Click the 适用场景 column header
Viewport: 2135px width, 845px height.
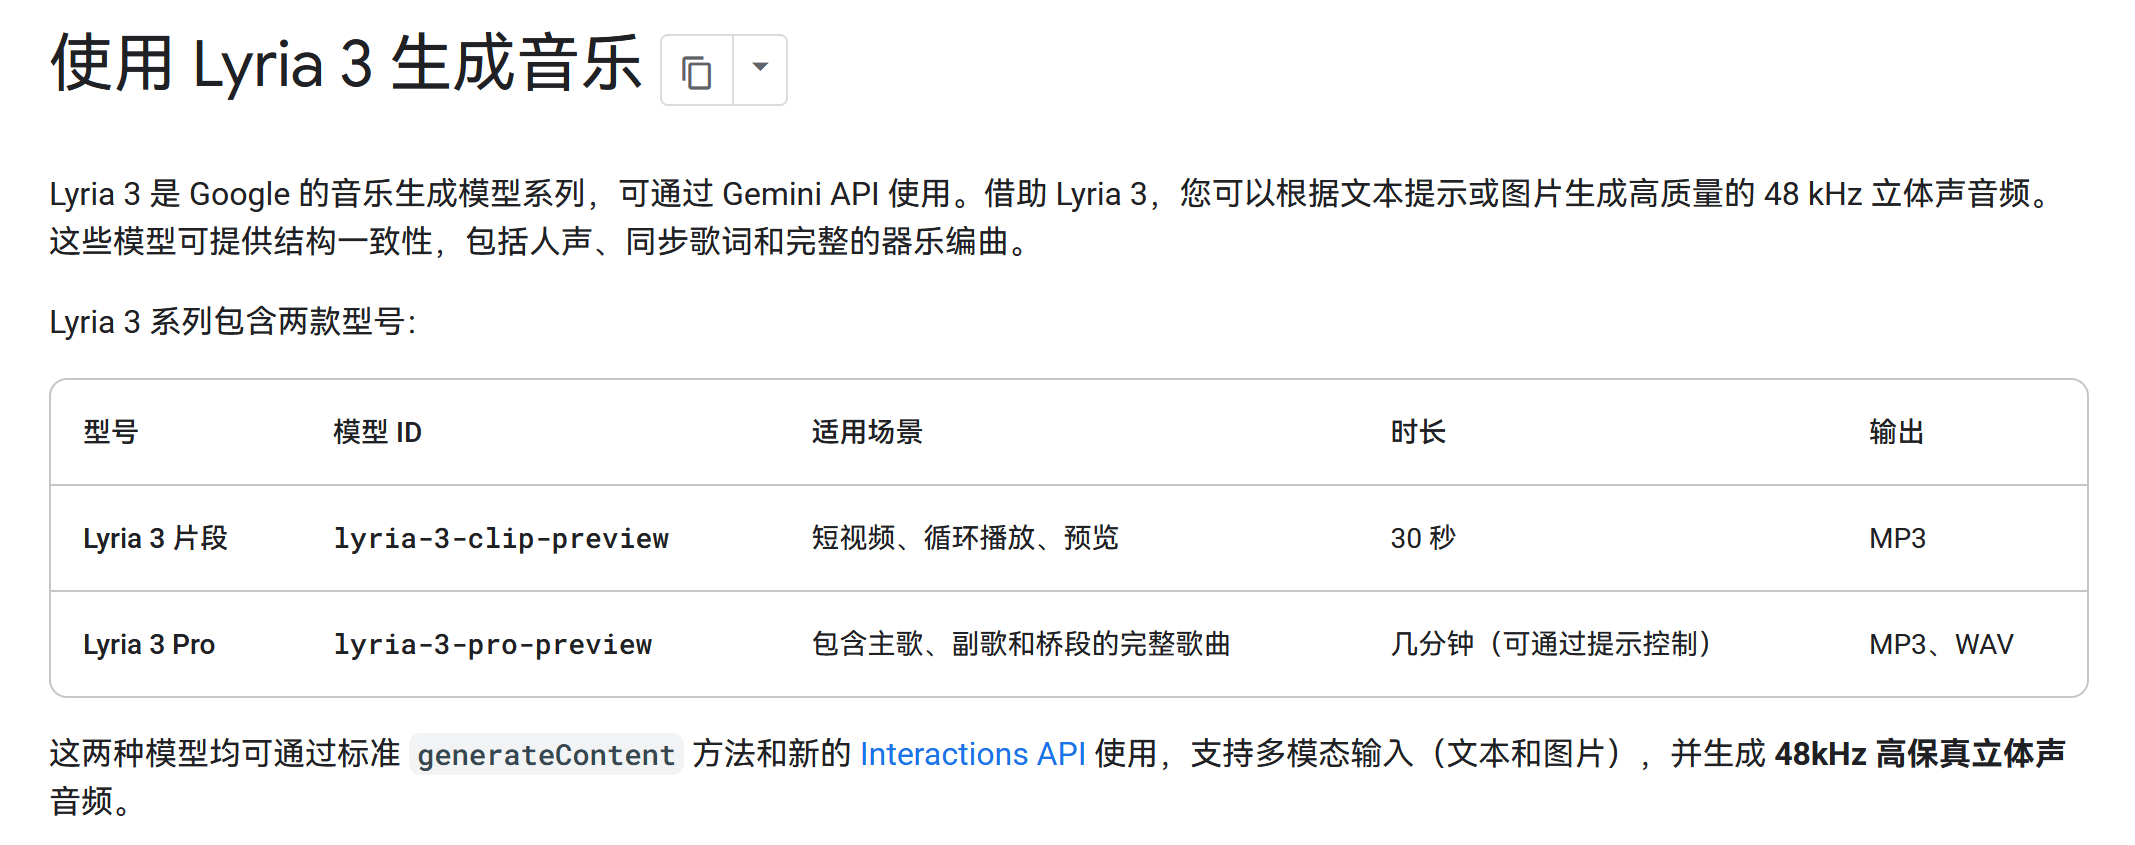click(867, 432)
